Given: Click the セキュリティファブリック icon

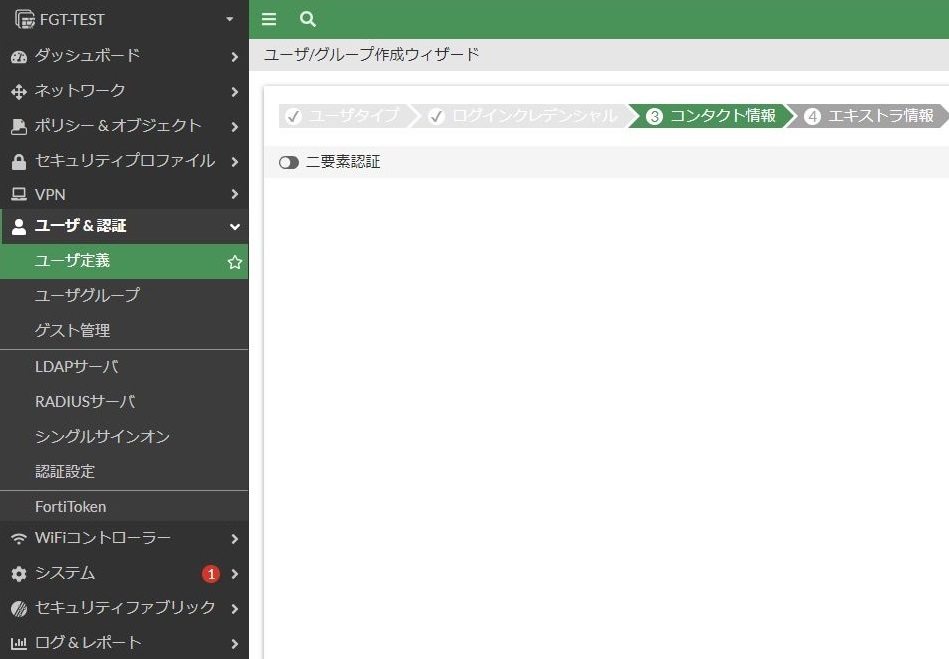Looking at the screenshot, I should (x=19, y=609).
